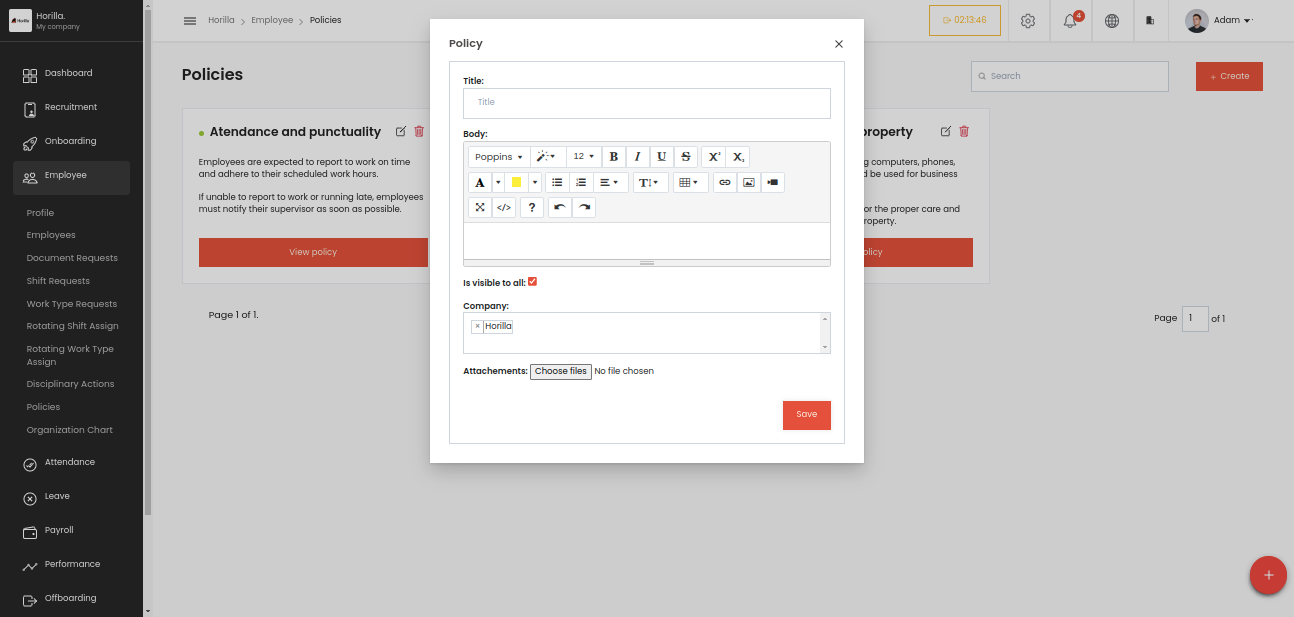Undo the last editor action
Image resolution: width=1294 pixels, height=617 pixels.
[560, 208]
